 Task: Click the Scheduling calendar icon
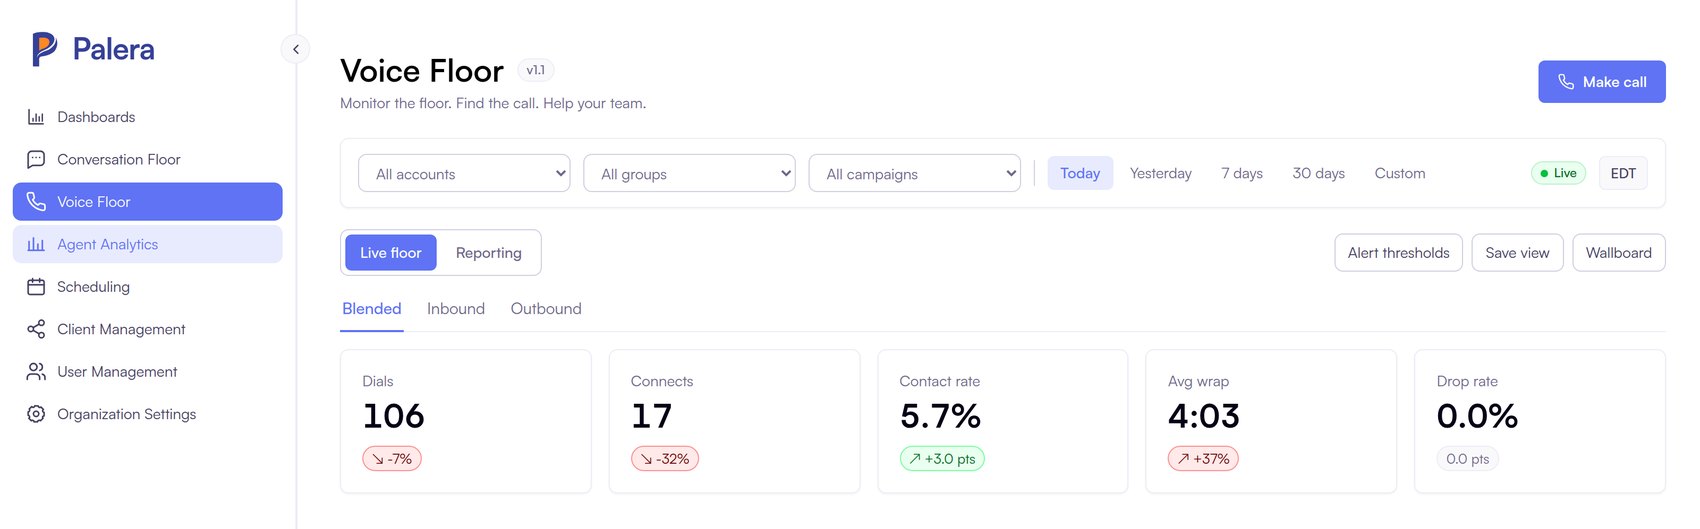click(x=36, y=287)
